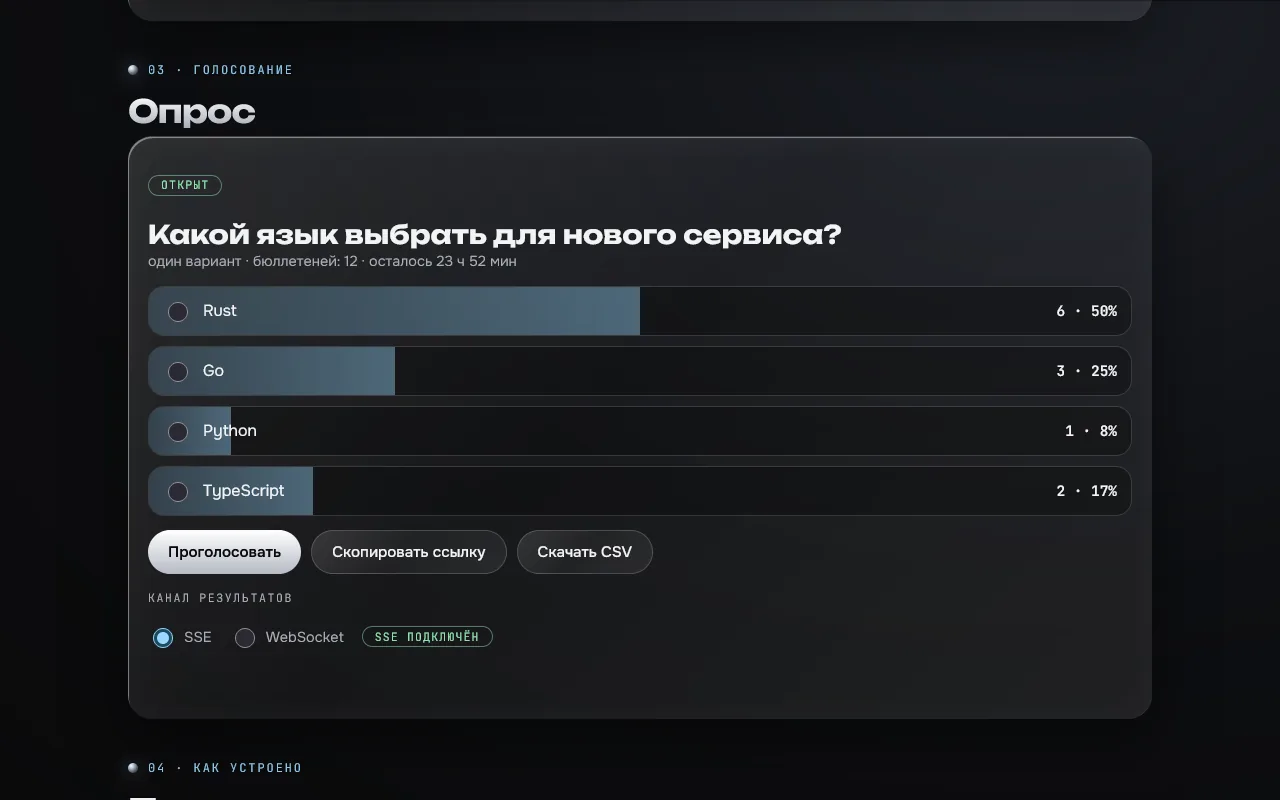The image size is (1280, 800).
Task: Copy the poll link with Скопировать ссылку
Action: click(x=409, y=552)
